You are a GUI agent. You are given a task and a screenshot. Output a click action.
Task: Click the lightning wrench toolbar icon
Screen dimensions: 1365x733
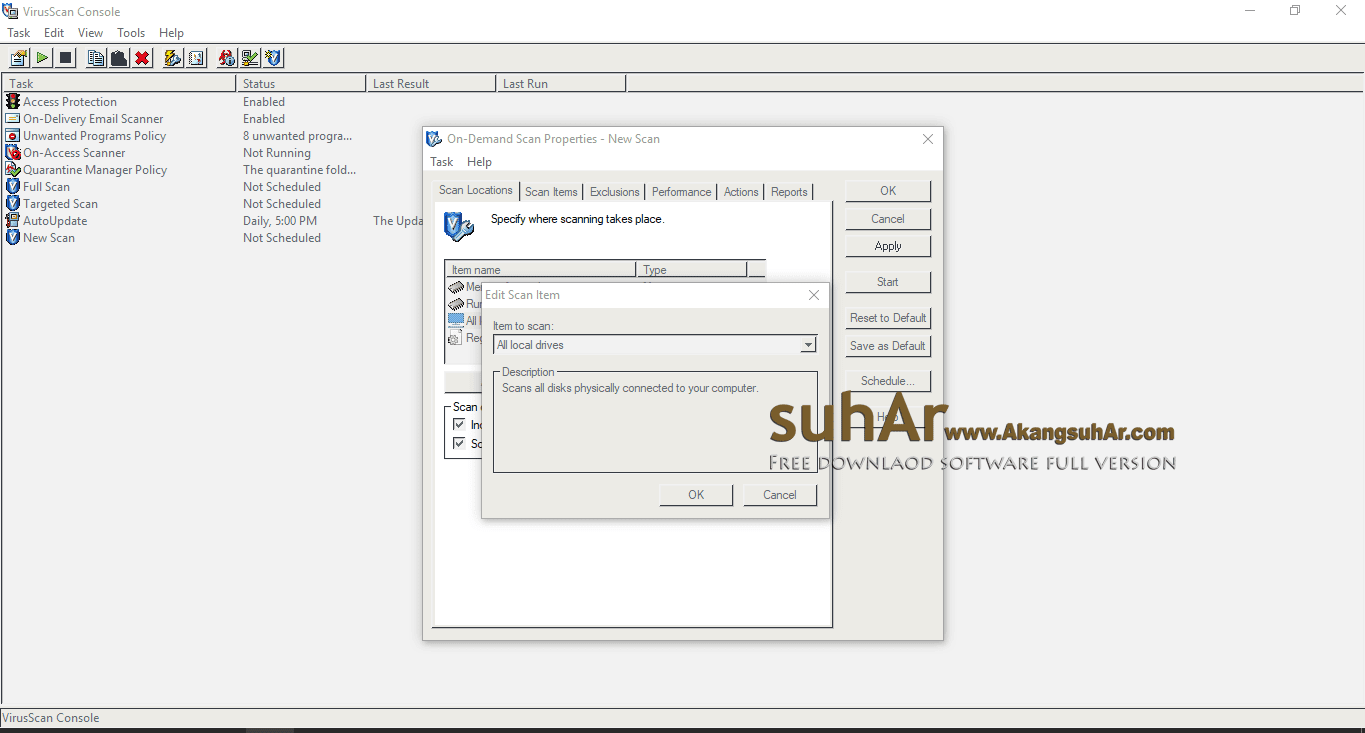[x=173, y=58]
